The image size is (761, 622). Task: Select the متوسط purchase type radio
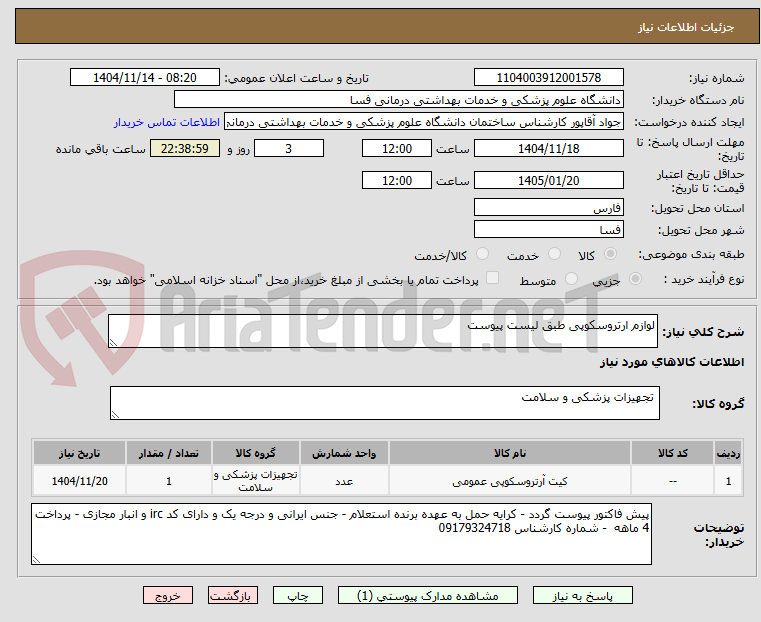[572, 278]
